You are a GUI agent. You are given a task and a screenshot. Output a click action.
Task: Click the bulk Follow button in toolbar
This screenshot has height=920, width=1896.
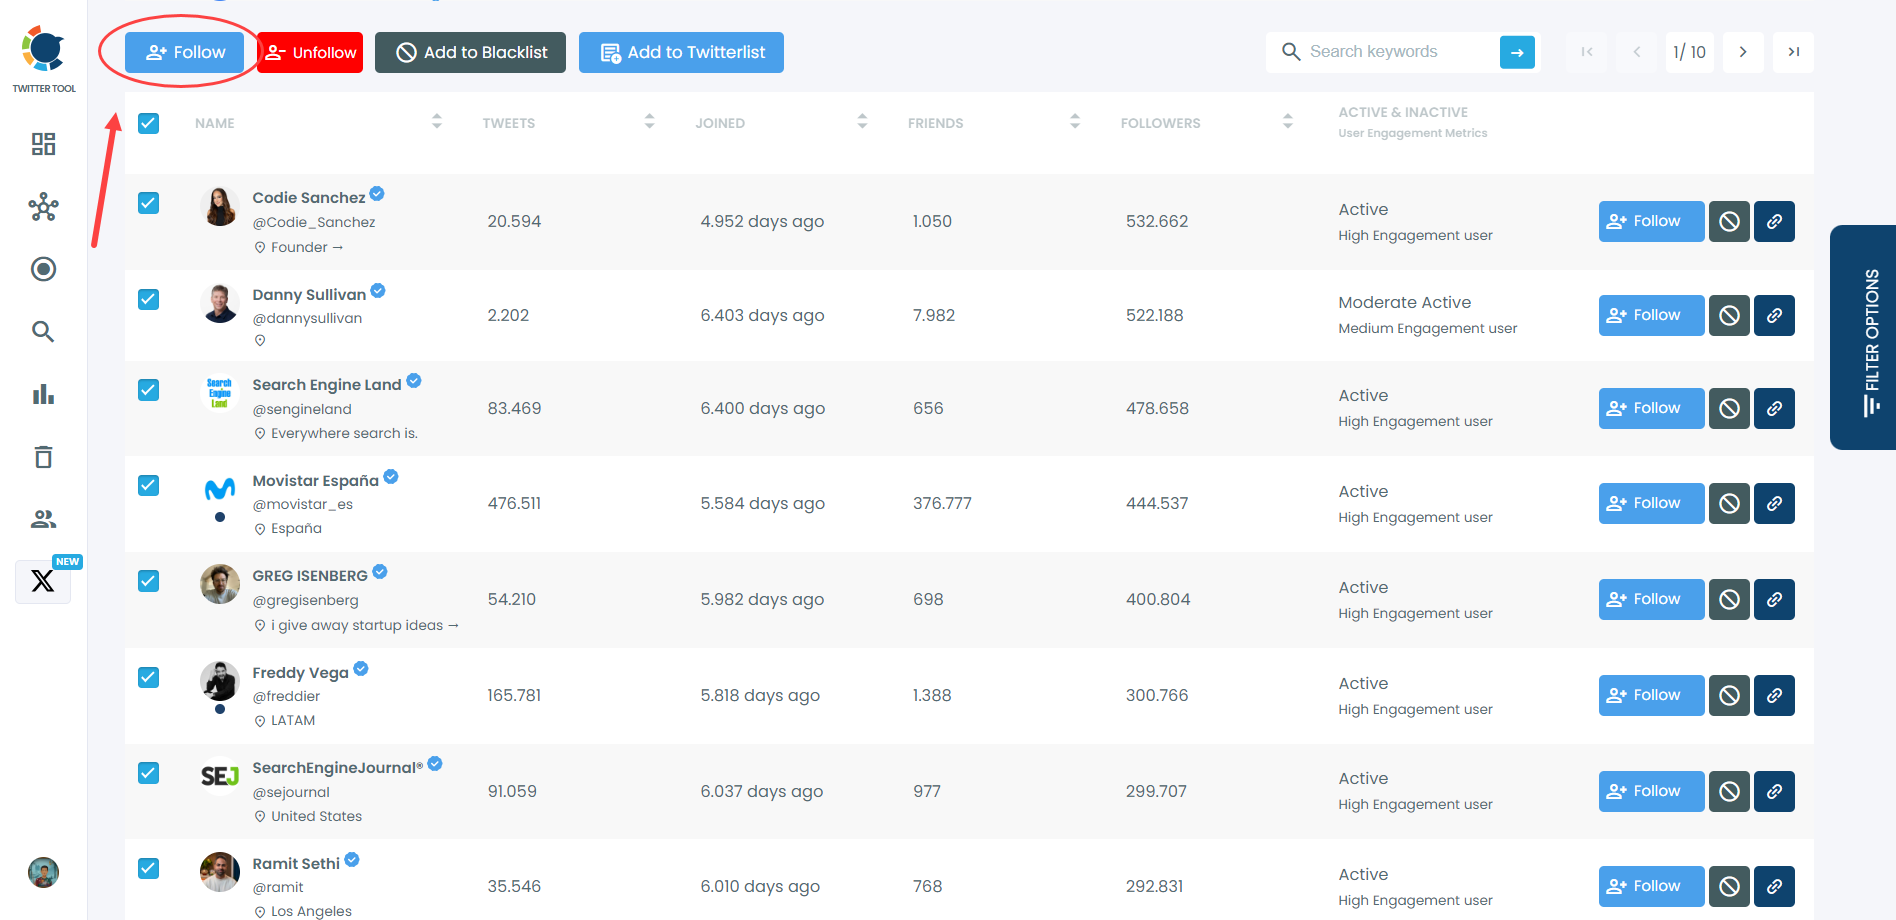(x=185, y=52)
